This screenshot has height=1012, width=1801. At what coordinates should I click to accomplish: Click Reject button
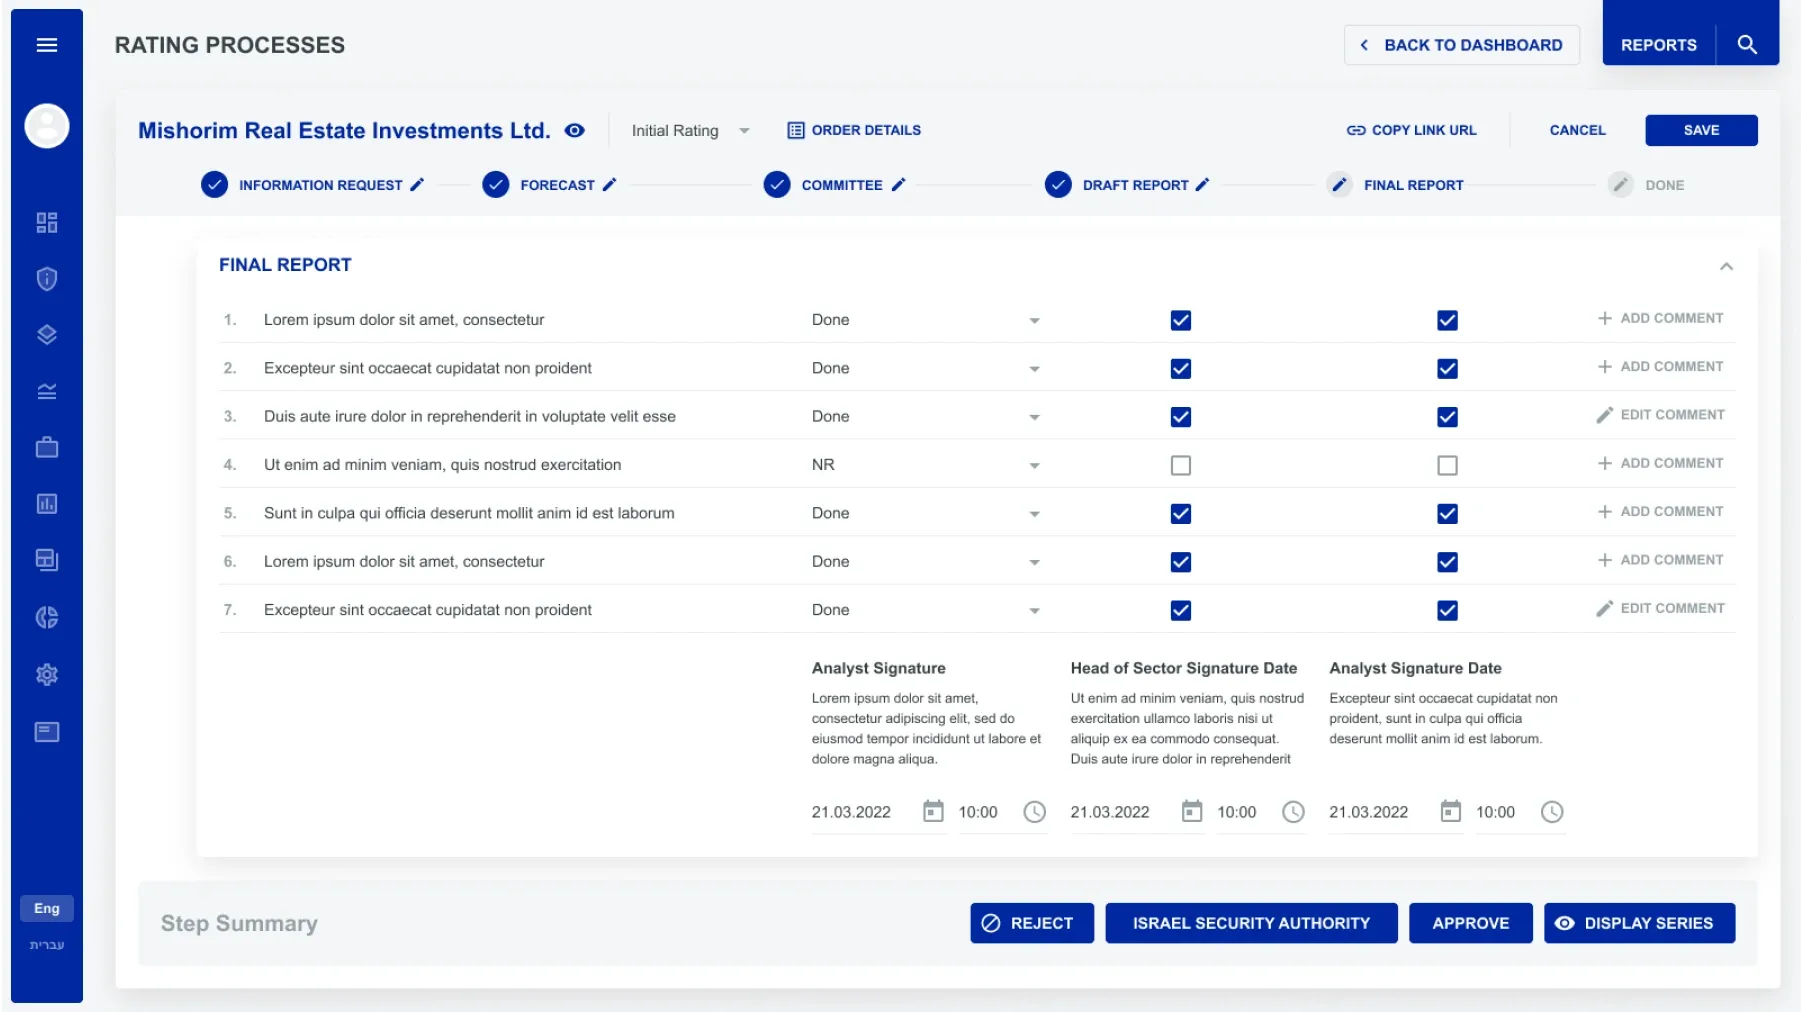coord(1031,923)
